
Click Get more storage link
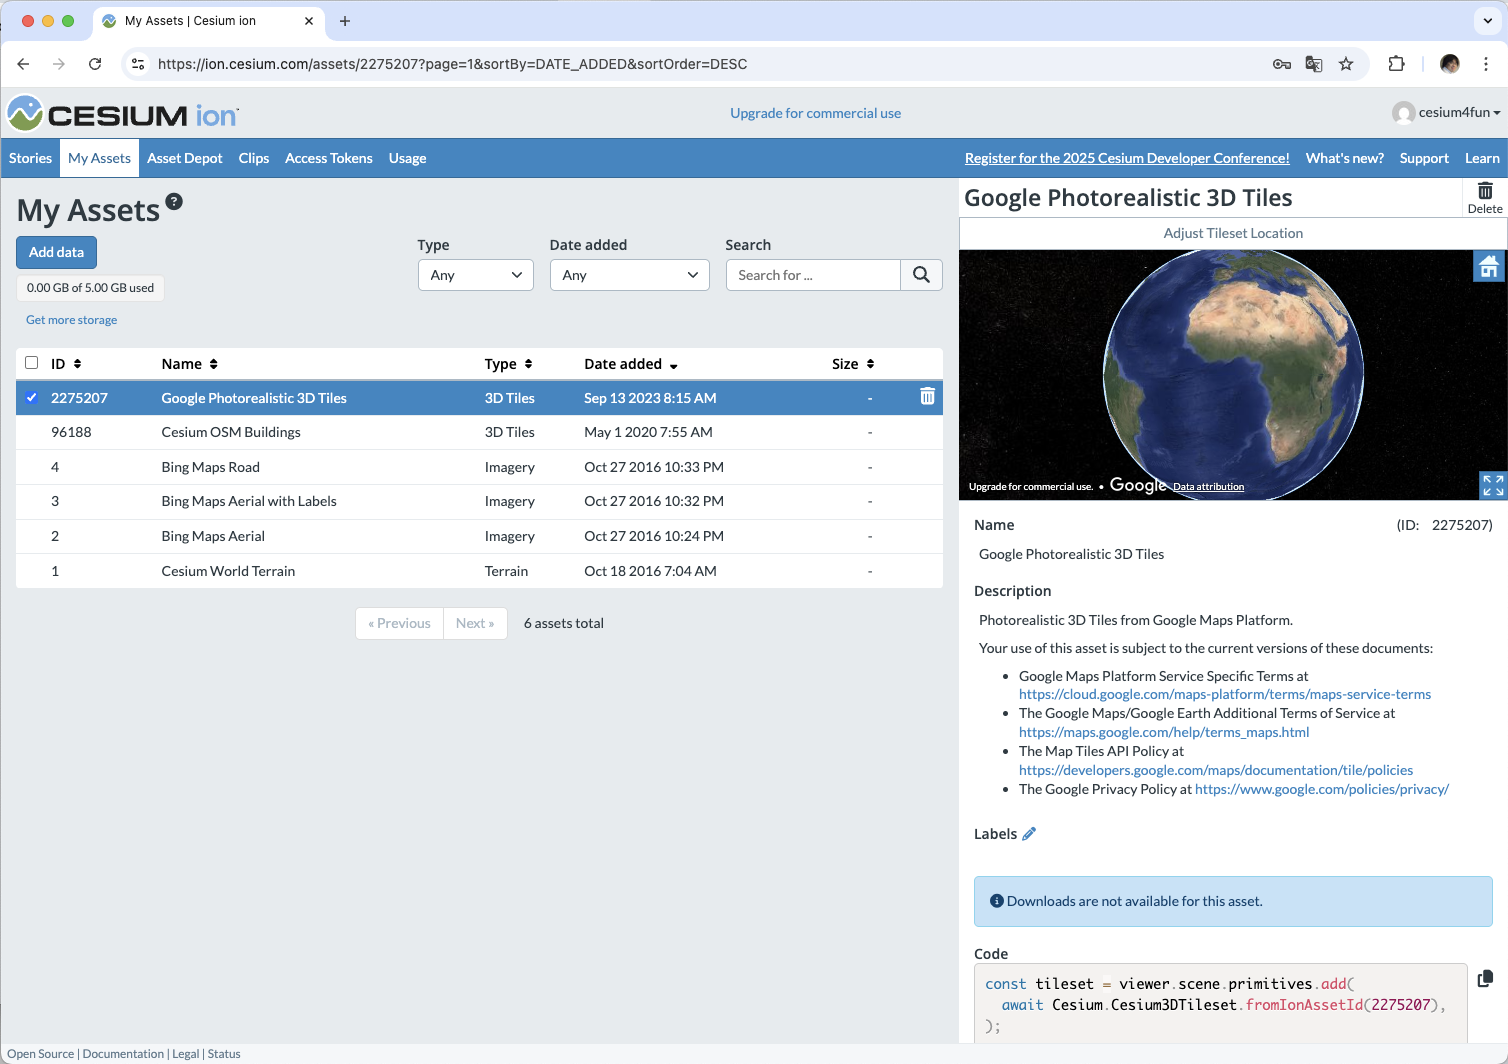(x=71, y=320)
